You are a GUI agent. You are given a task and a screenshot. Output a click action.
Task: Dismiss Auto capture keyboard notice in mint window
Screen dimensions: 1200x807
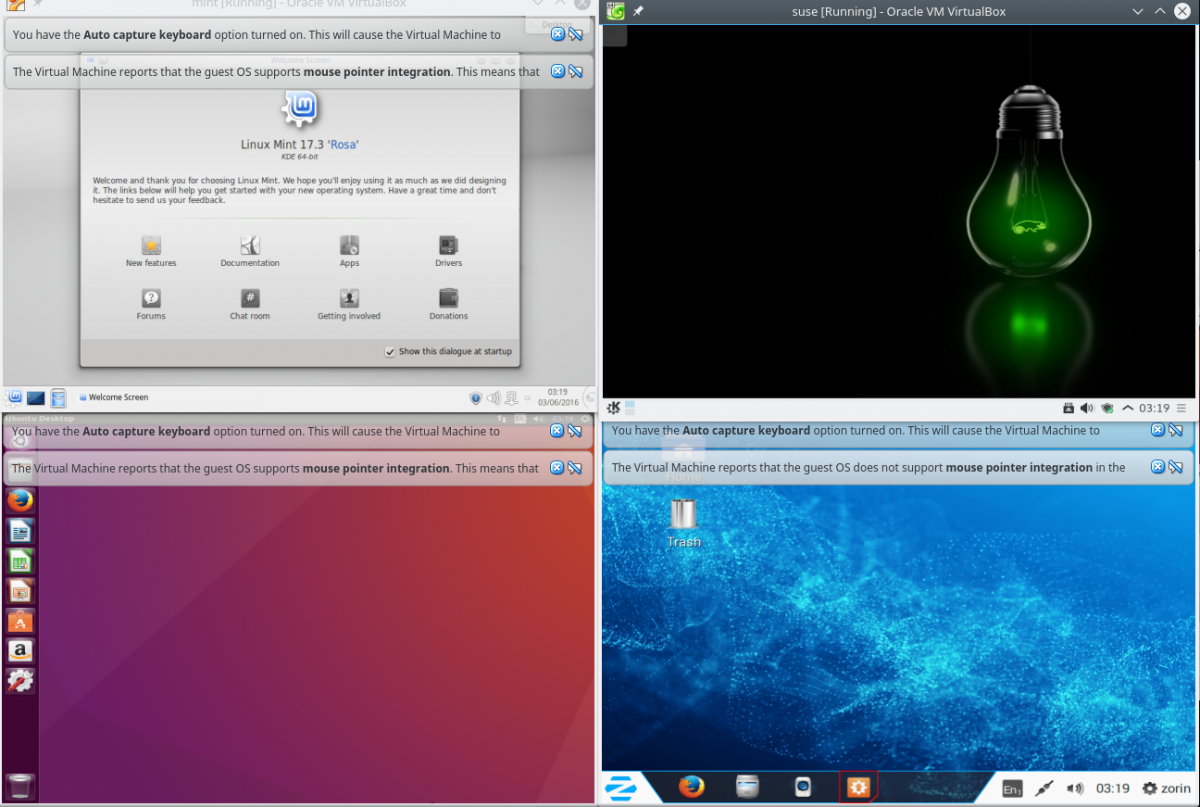click(x=558, y=34)
